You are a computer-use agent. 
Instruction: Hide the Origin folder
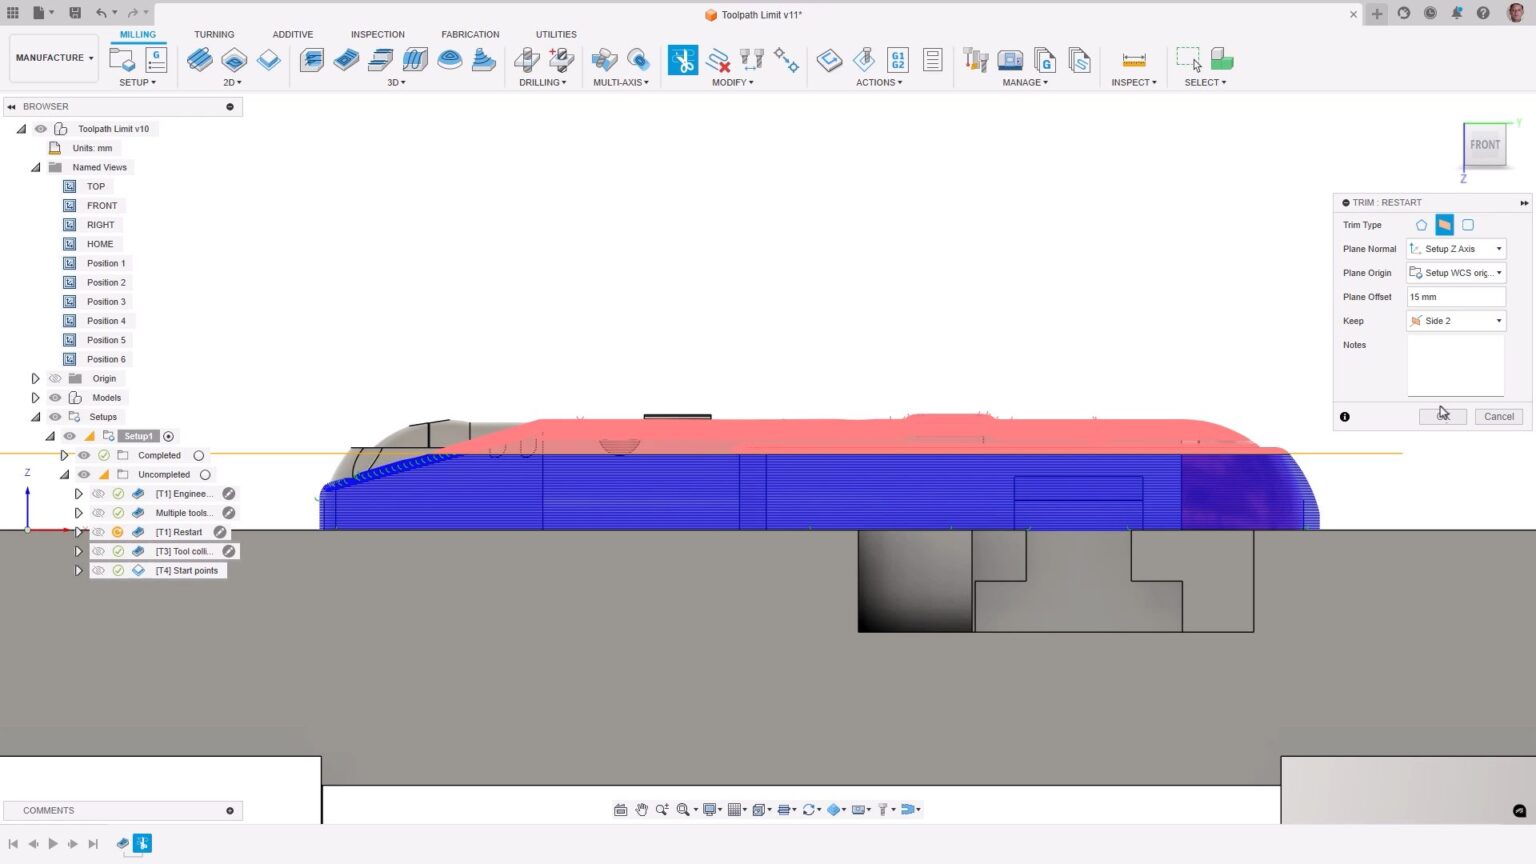click(x=55, y=378)
